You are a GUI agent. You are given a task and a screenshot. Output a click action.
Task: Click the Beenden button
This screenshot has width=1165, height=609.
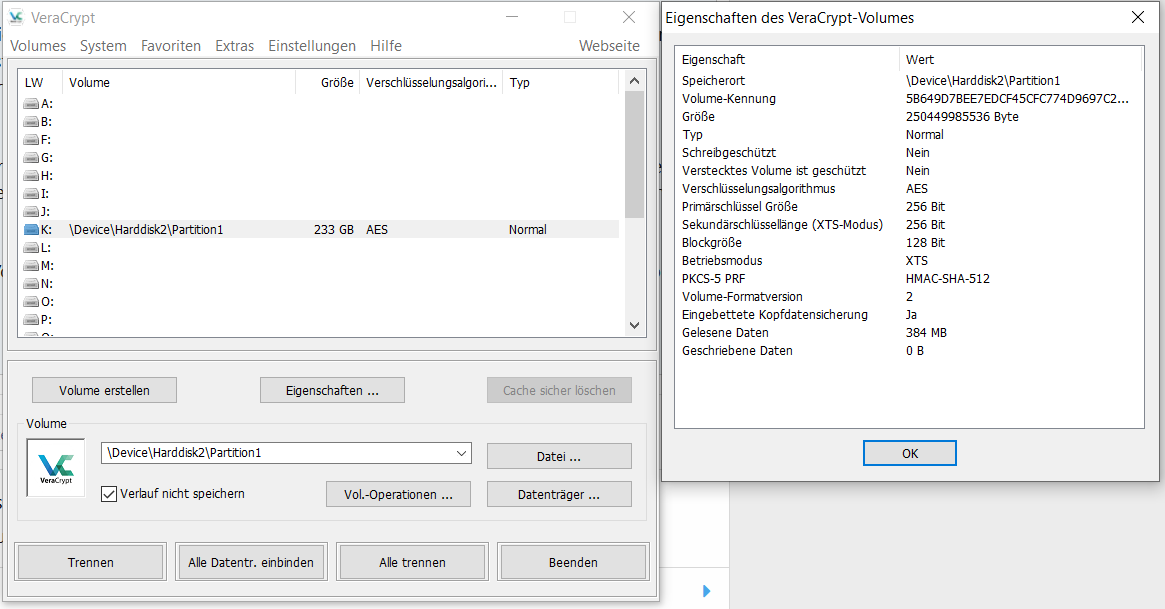tap(574, 562)
